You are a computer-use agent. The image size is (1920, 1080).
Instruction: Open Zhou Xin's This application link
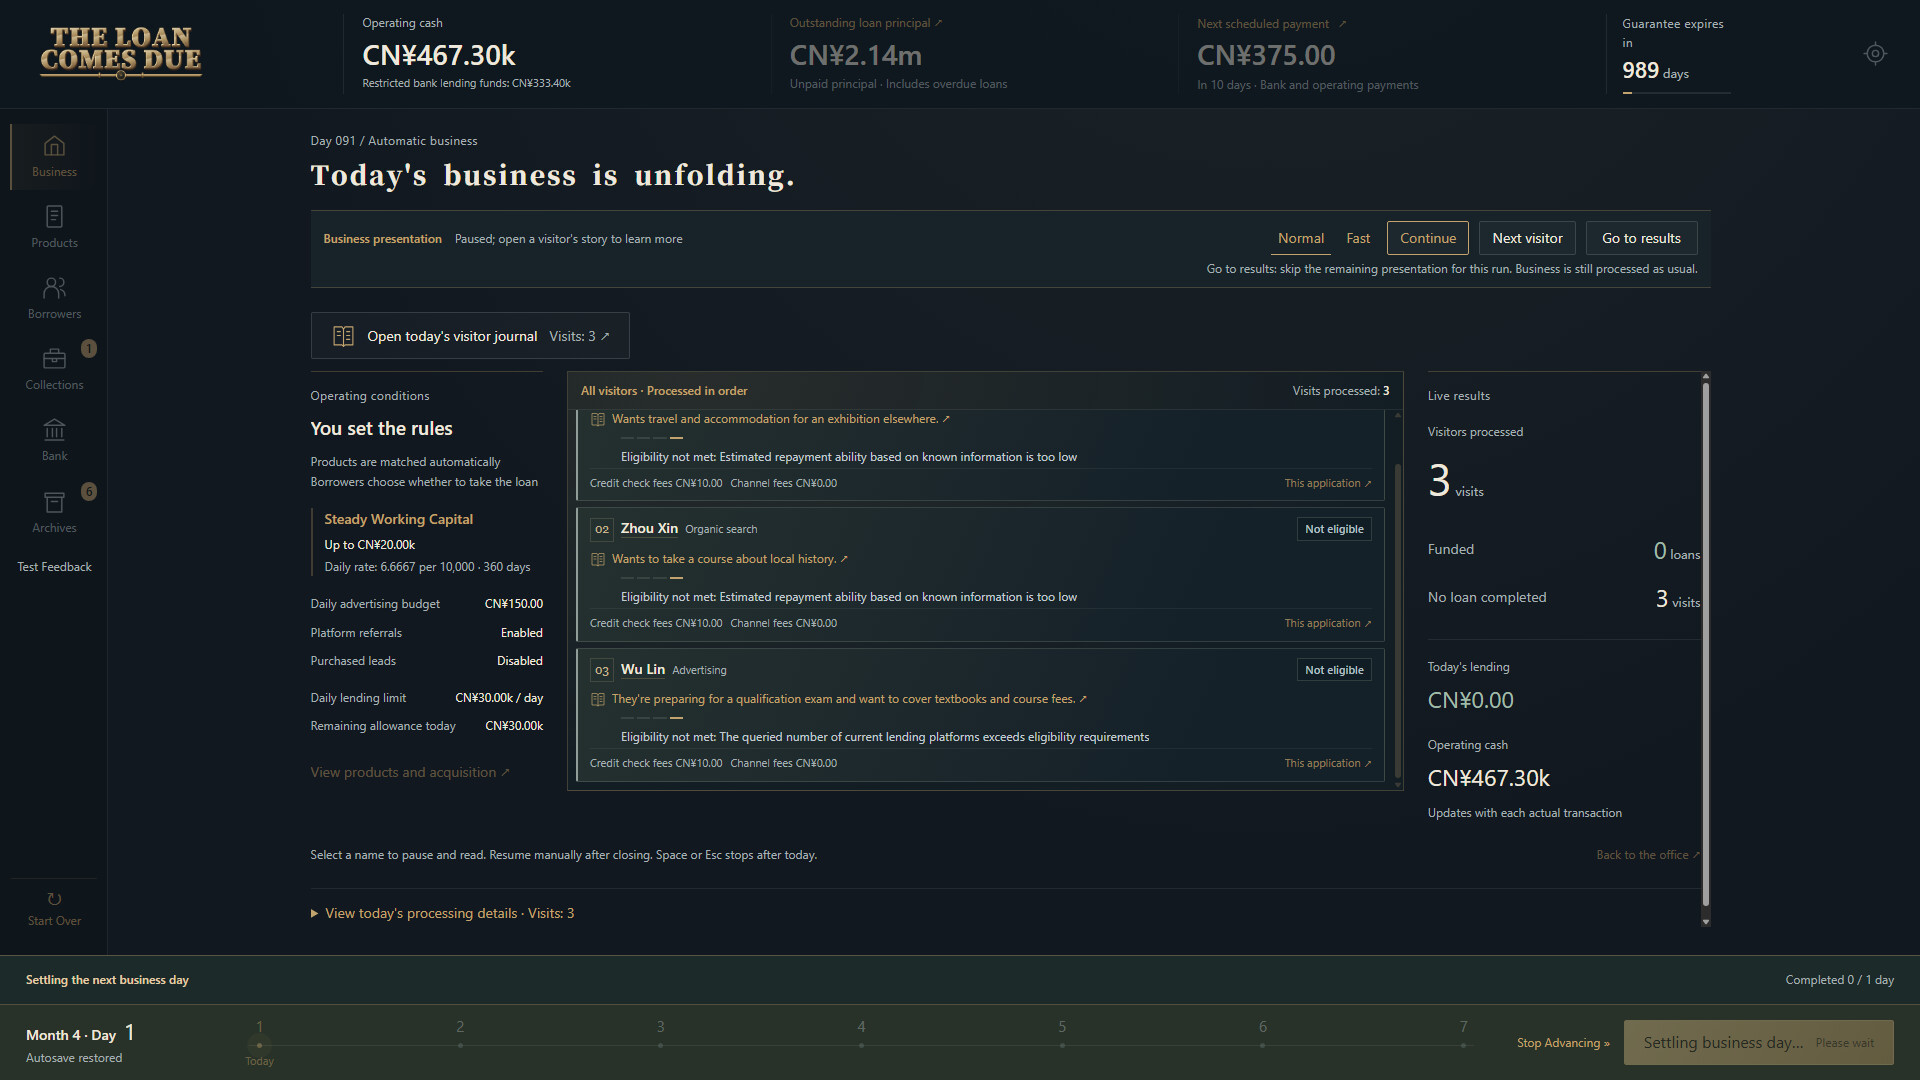coord(1328,624)
